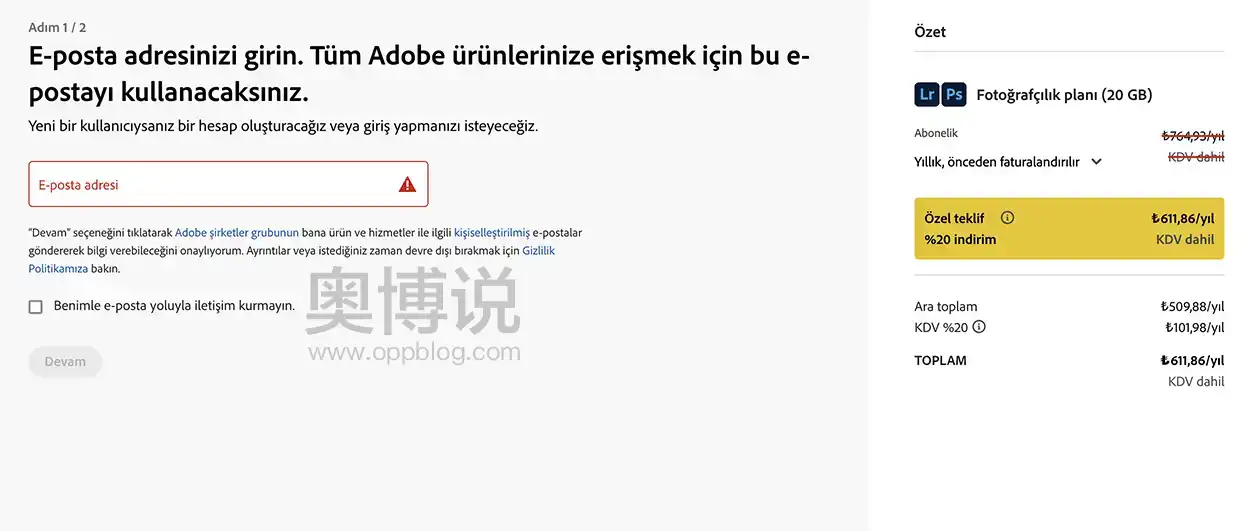Click the Devam button

pyautogui.click(x=65, y=361)
